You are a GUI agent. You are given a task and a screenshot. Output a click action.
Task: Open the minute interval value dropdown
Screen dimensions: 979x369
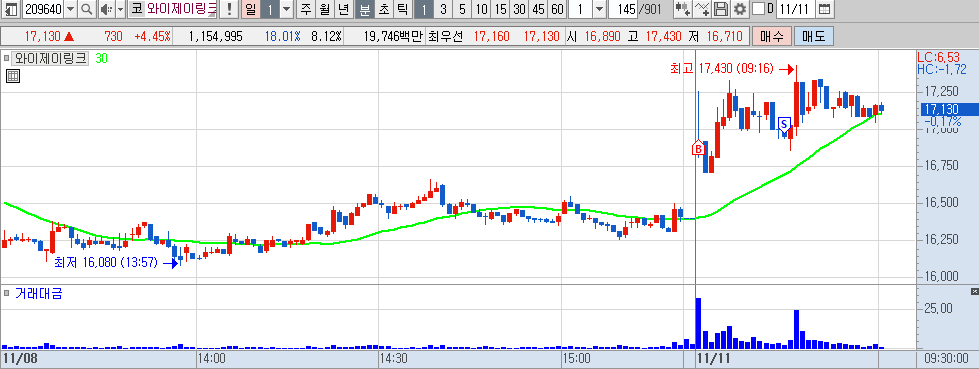tap(598, 9)
